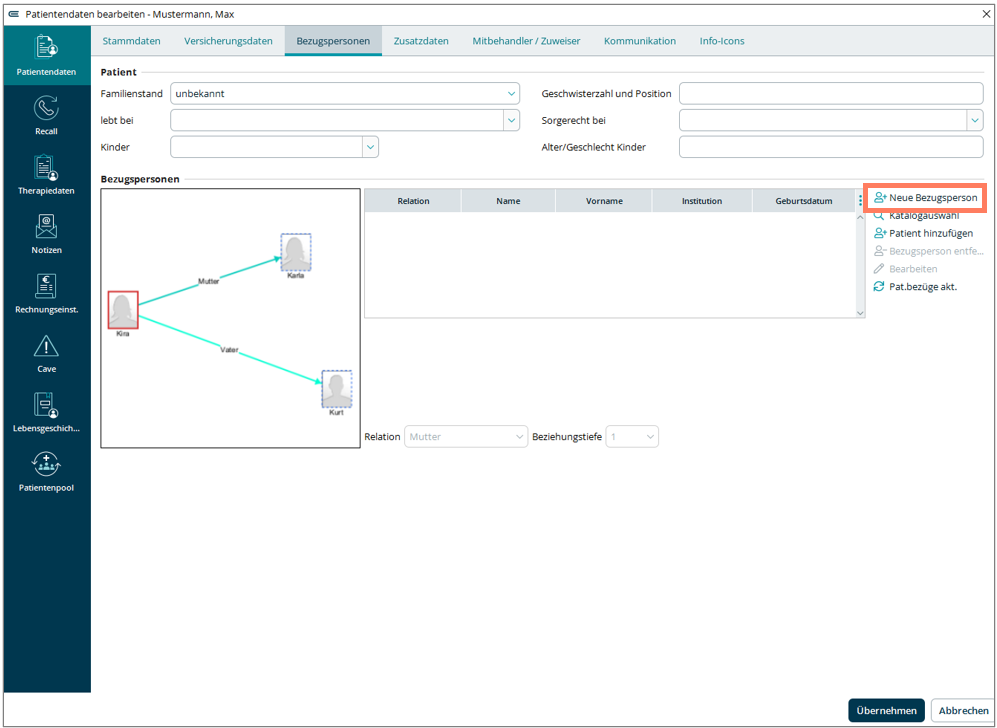Sort by the Geburtsdatum column header
Screen dimensions: 997x728
pos(804,201)
